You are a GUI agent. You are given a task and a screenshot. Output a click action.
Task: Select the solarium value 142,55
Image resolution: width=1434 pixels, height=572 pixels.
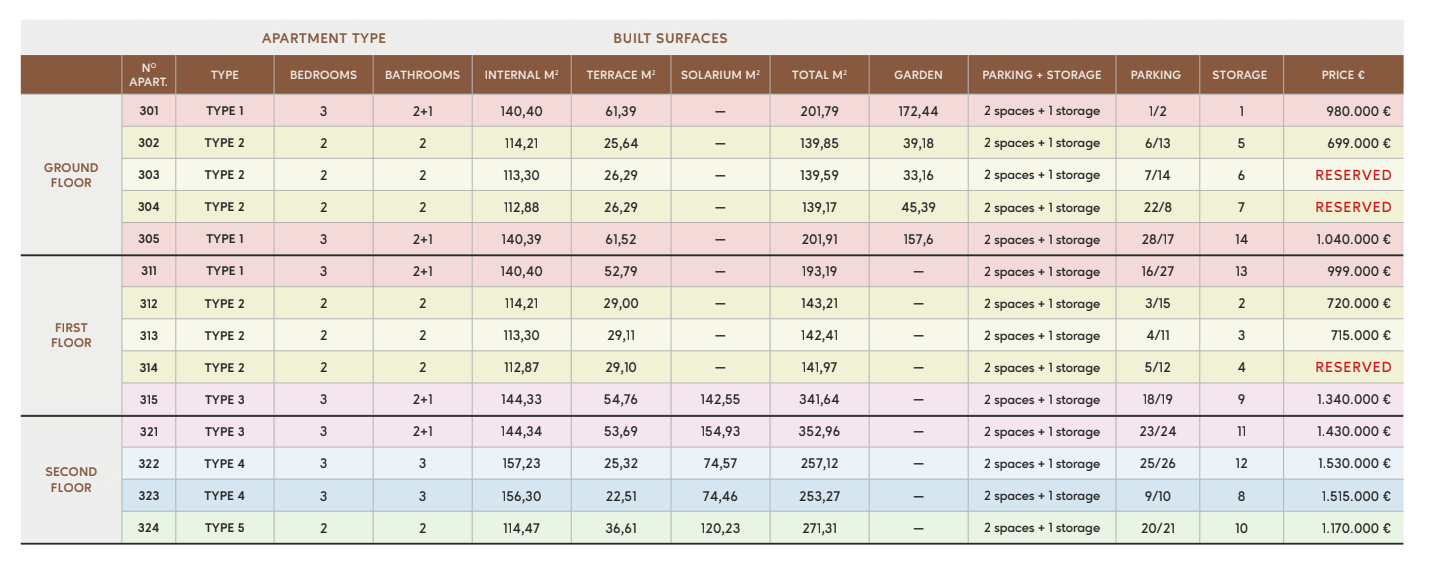[x=720, y=400]
